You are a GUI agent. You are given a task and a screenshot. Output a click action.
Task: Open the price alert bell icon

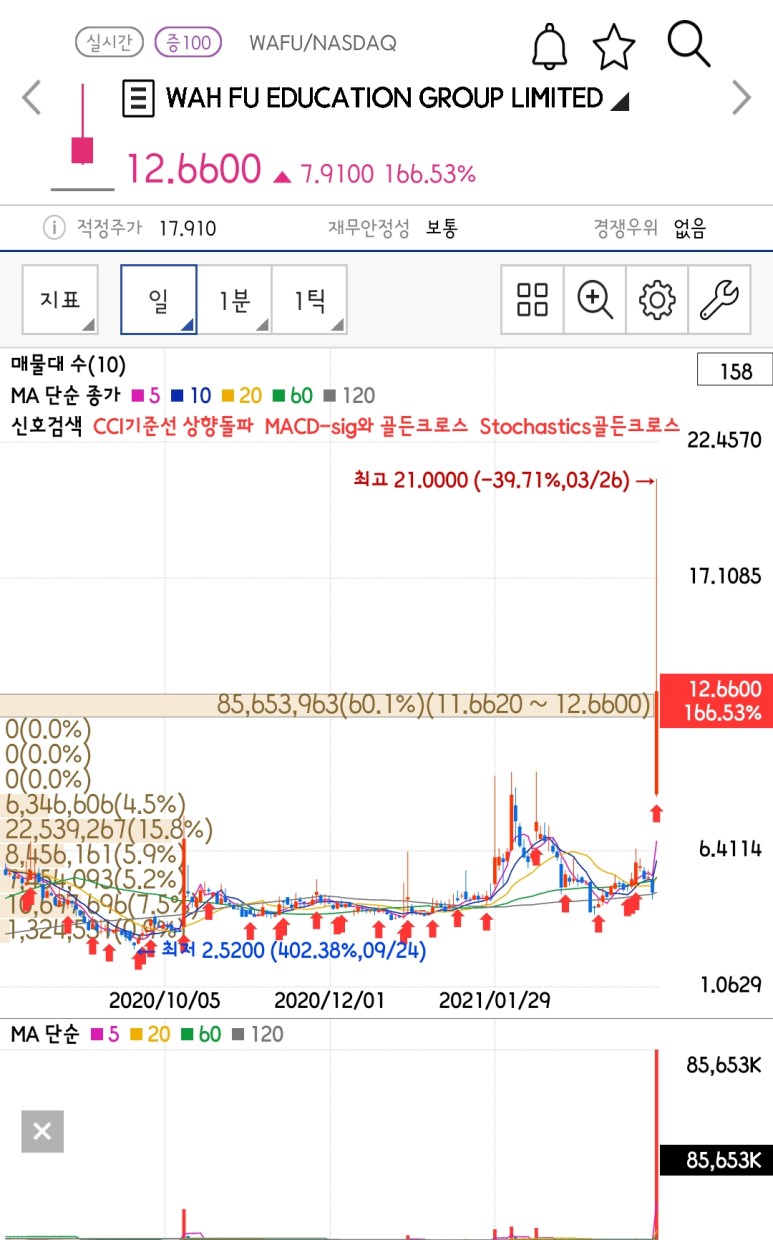tap(549, 46)
